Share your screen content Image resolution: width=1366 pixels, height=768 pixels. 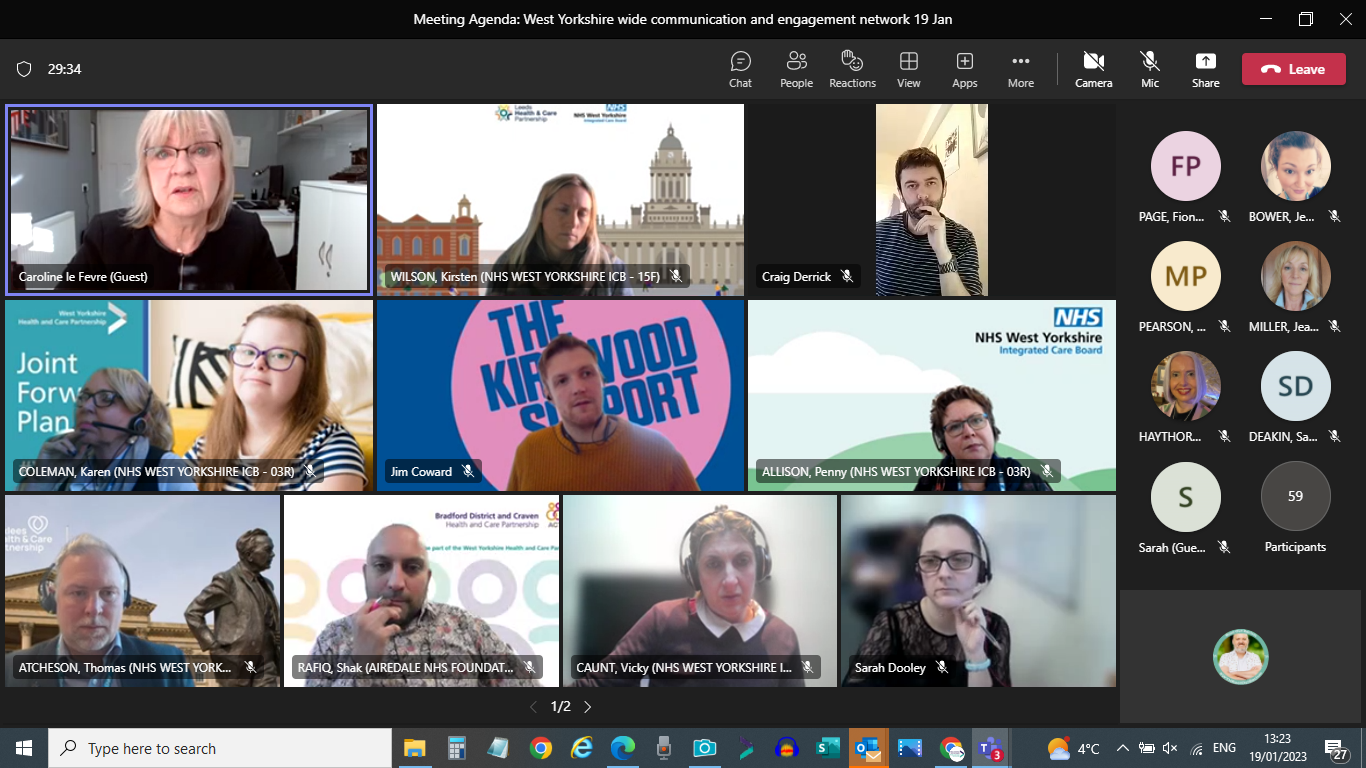point(1205,69)
